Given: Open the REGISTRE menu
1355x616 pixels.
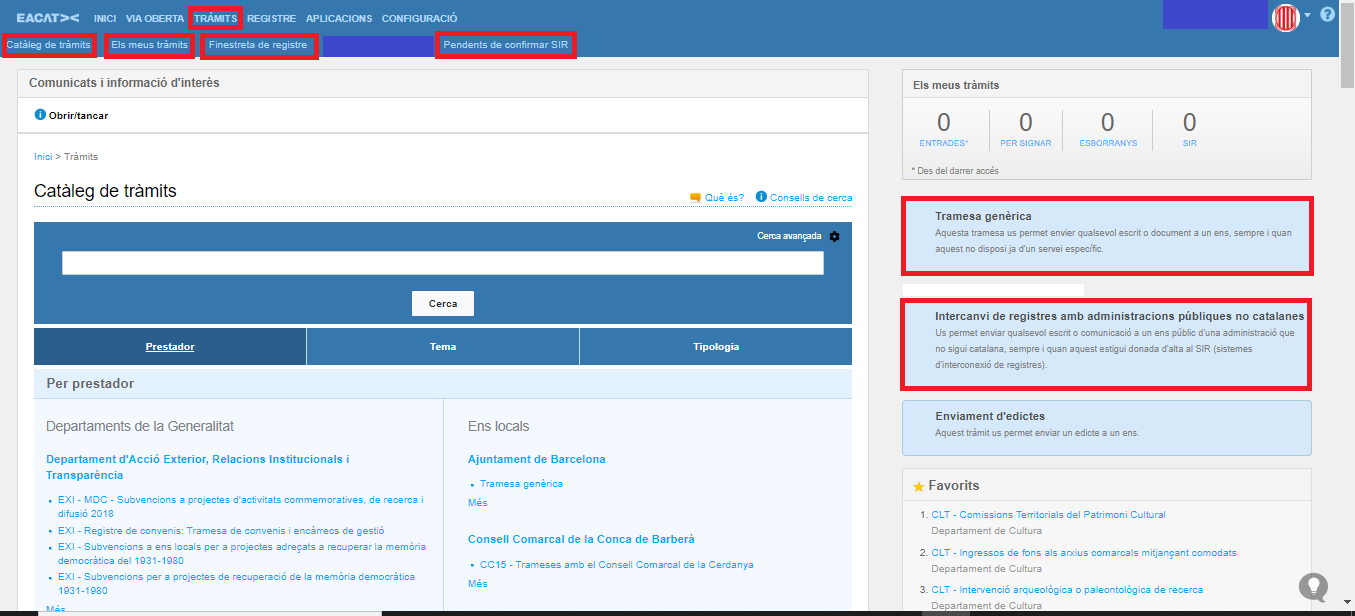Looking at the screenshot, I should click(271, 18).
